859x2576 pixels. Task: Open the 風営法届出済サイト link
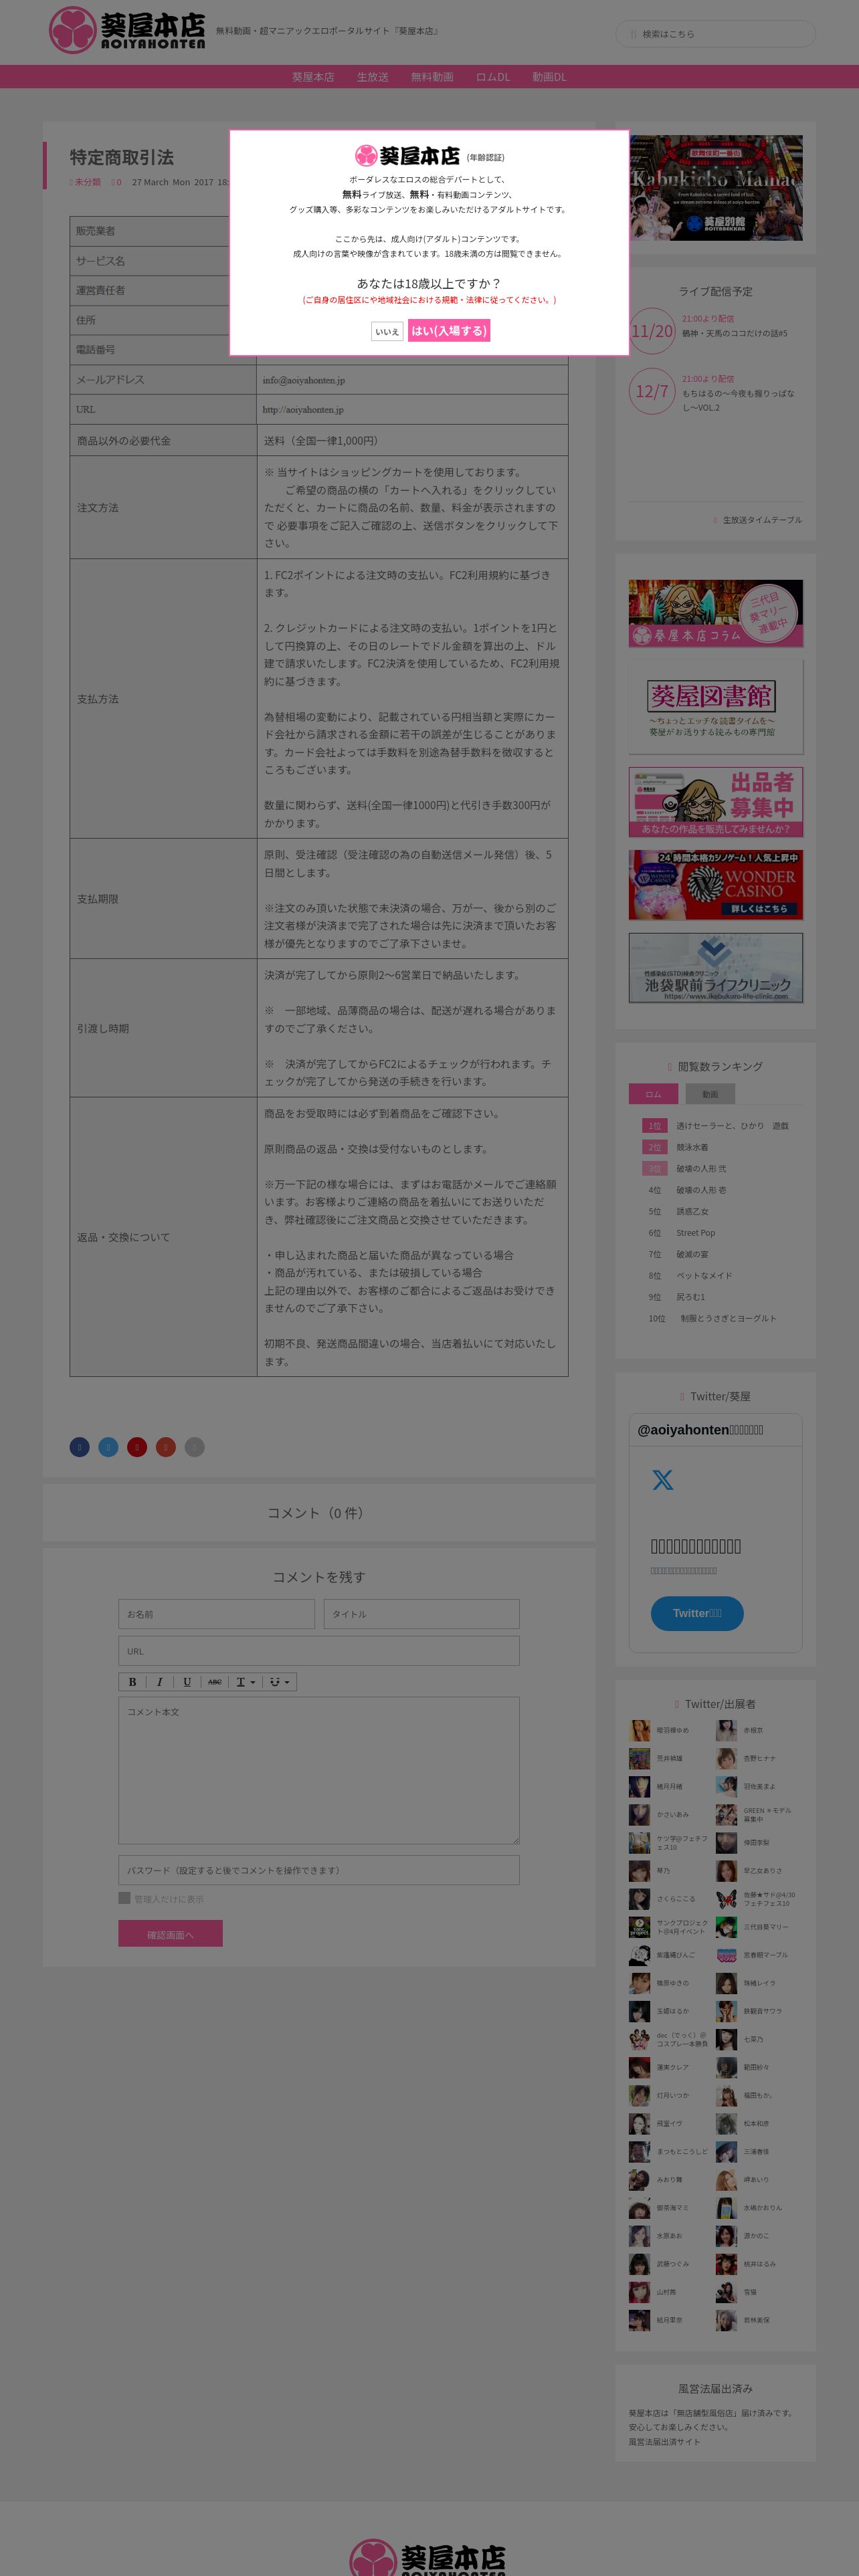point(664,2441)
